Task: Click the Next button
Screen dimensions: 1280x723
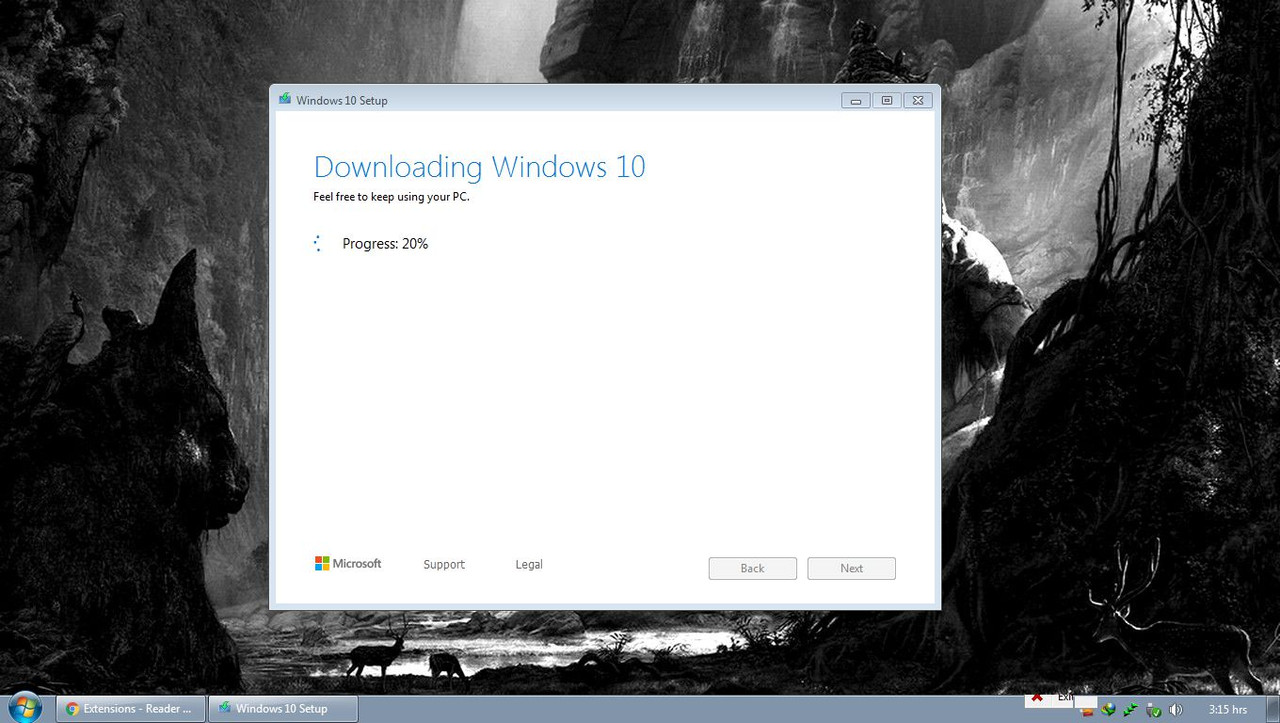Action: (x=852, y=568)
